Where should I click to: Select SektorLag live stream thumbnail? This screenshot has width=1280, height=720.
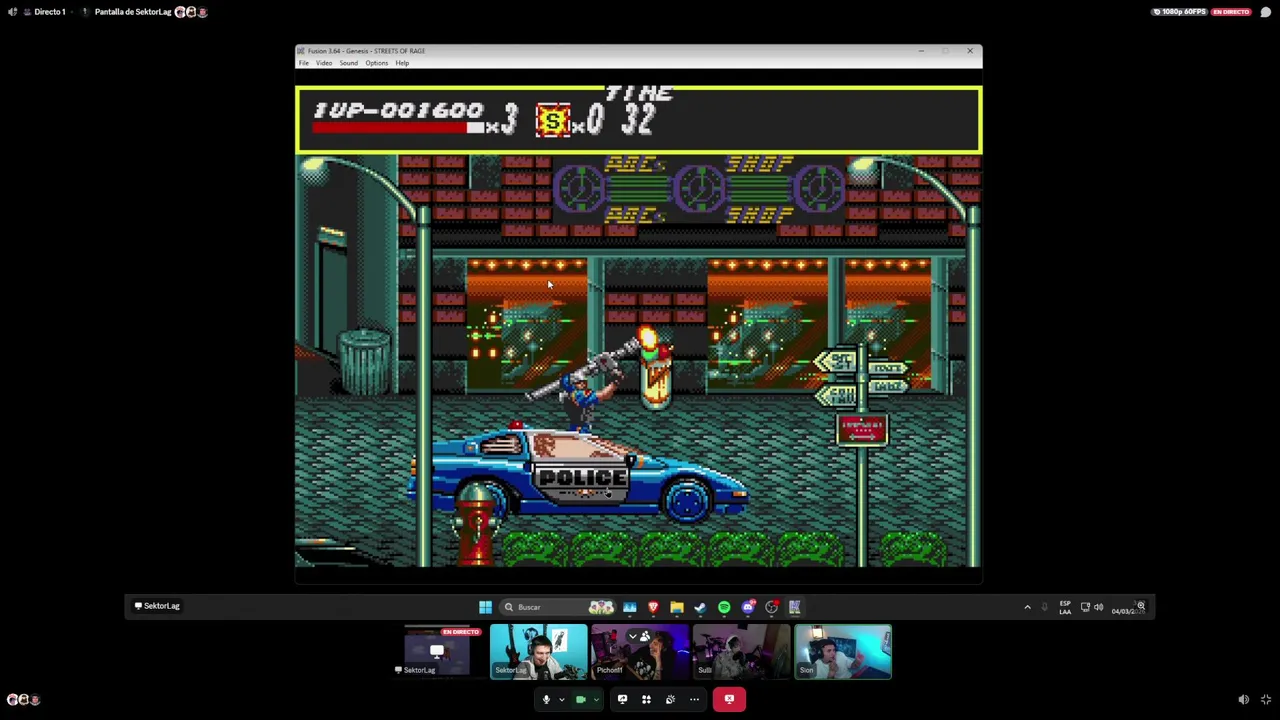tap(436, 652)
